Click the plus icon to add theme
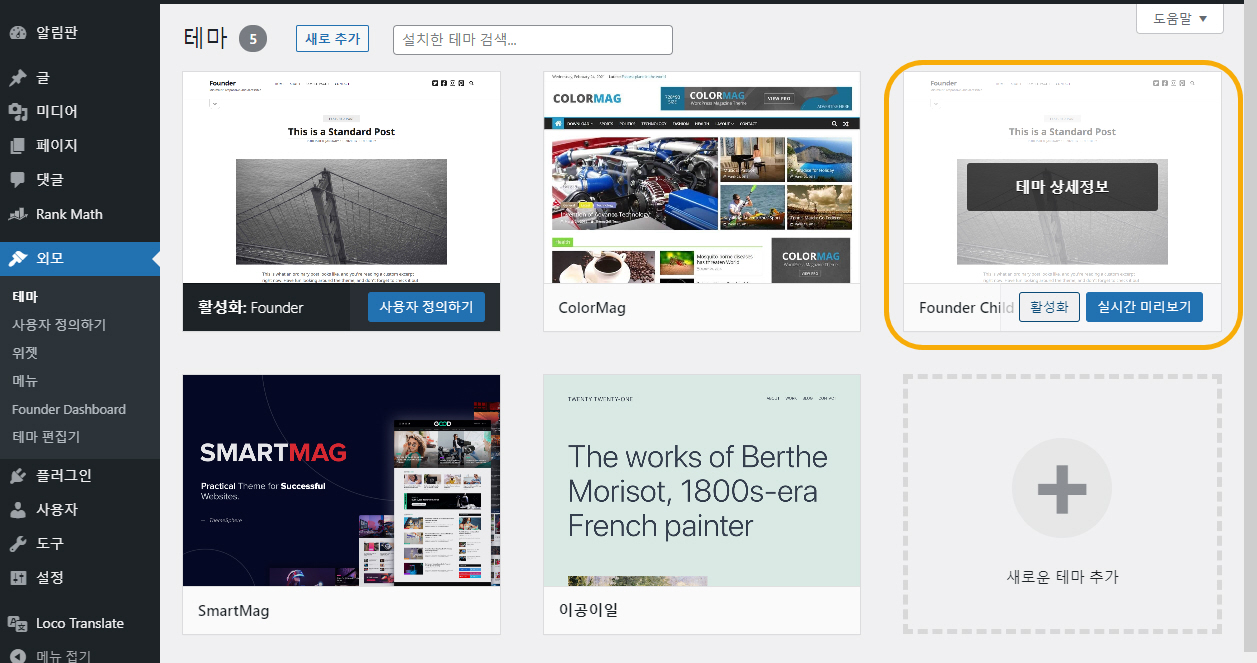This screenshot has height=663, width=1257. point(1062,489)
